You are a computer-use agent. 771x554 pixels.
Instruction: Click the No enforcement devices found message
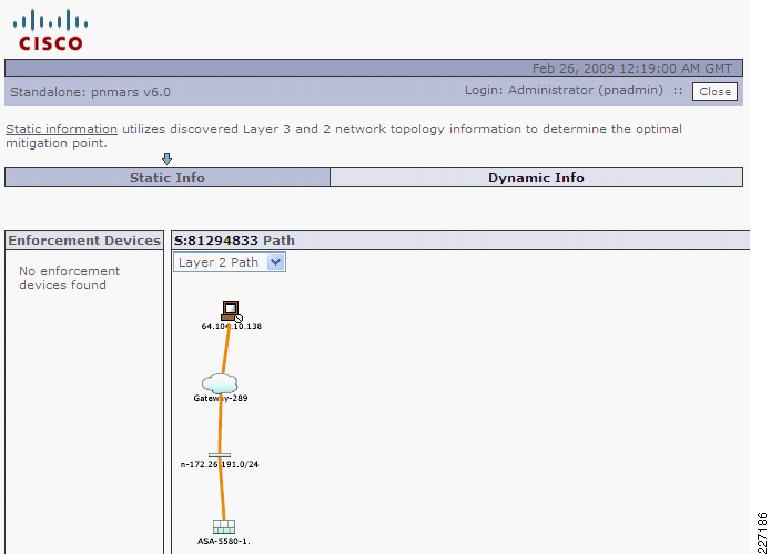[x=69, y=278]
